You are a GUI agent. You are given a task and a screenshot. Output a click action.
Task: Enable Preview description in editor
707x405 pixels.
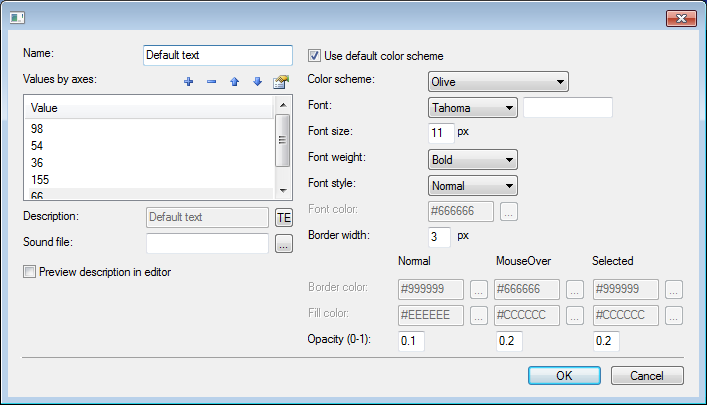pos(29,271)
